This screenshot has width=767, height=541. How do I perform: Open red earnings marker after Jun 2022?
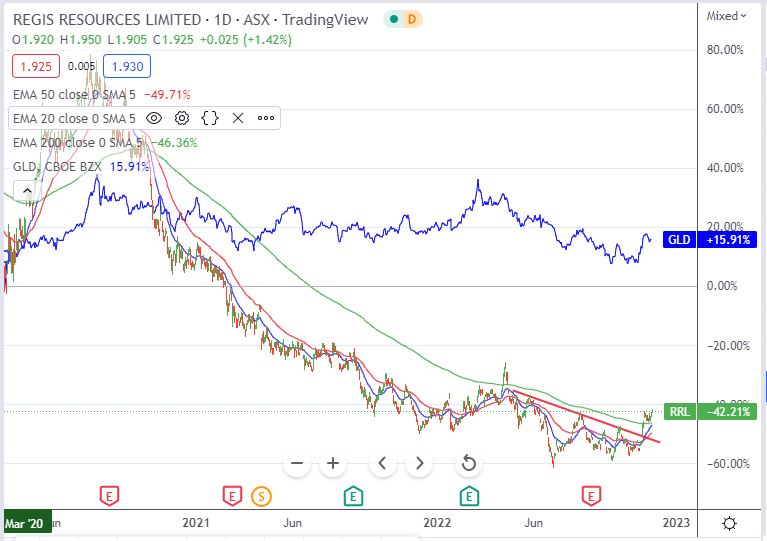tap(591, 496)
